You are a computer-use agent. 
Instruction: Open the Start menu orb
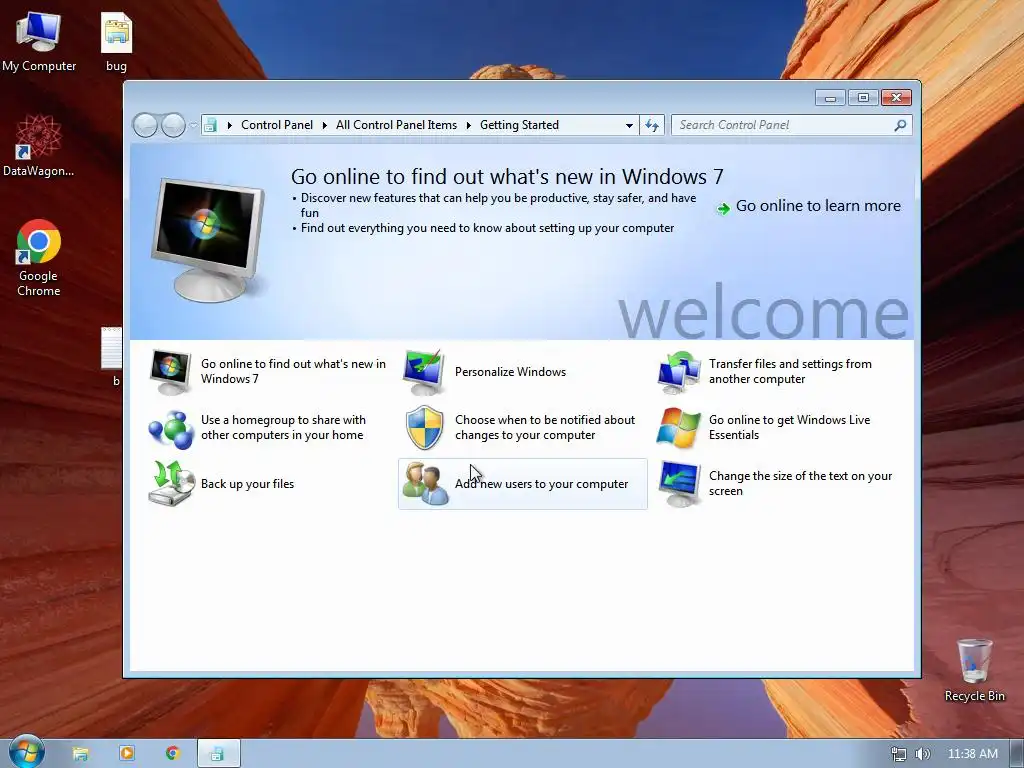26,751
